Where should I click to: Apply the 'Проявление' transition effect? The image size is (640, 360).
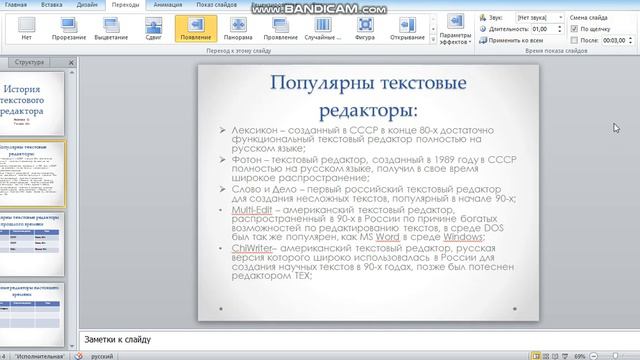(280, 29)
